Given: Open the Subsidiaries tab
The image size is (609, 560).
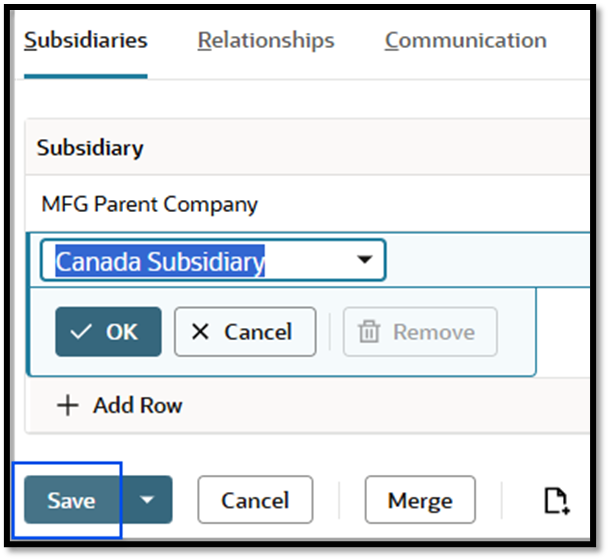Looking at the screenshot, I should pos(86,41).
